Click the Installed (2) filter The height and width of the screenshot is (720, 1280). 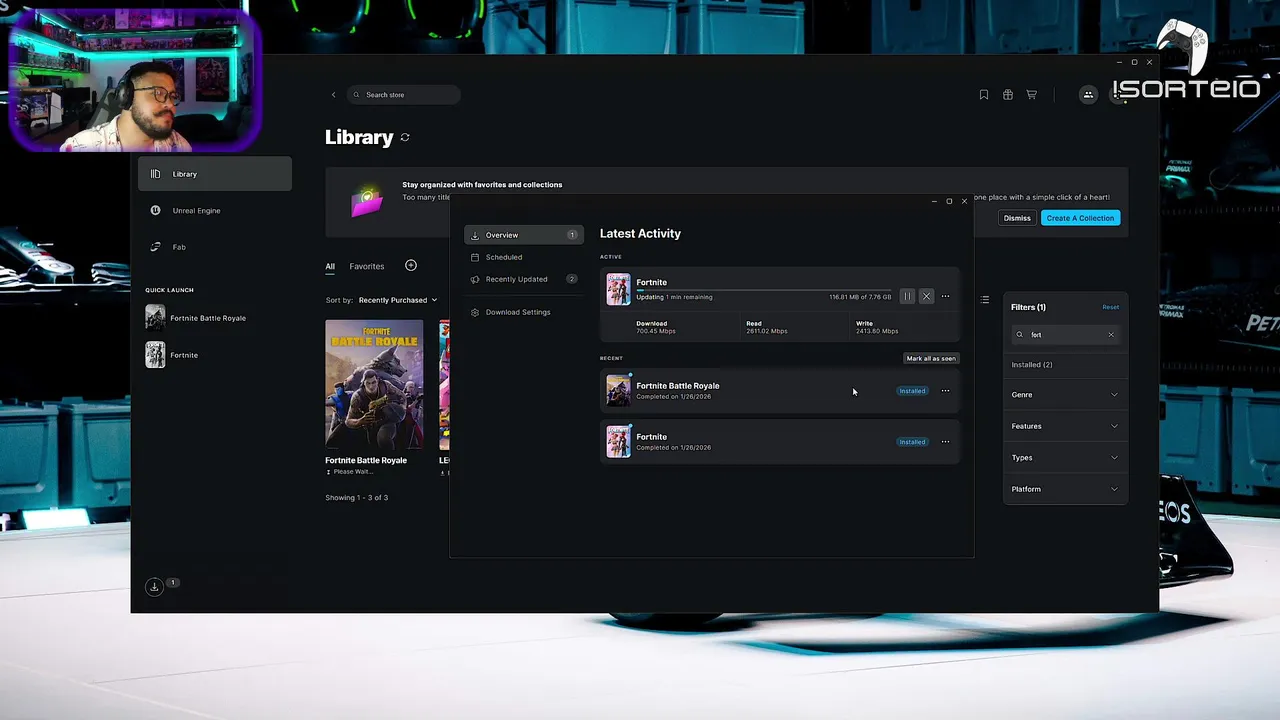click(1032, 365)
